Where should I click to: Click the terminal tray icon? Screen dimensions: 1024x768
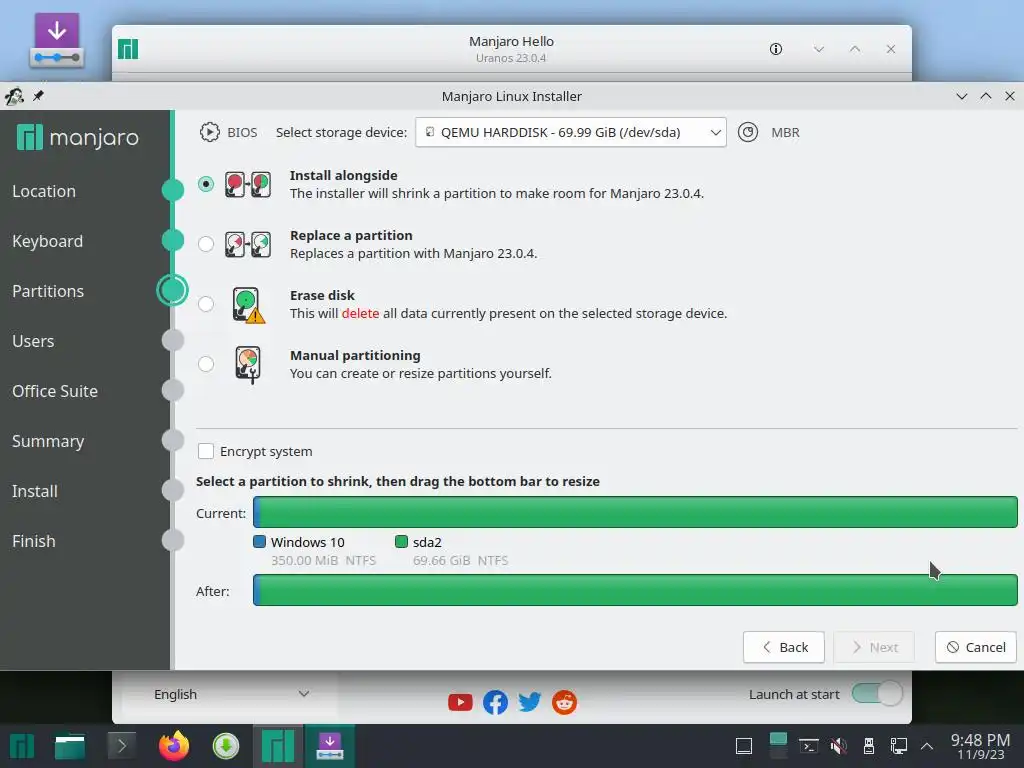coord(809,746)
